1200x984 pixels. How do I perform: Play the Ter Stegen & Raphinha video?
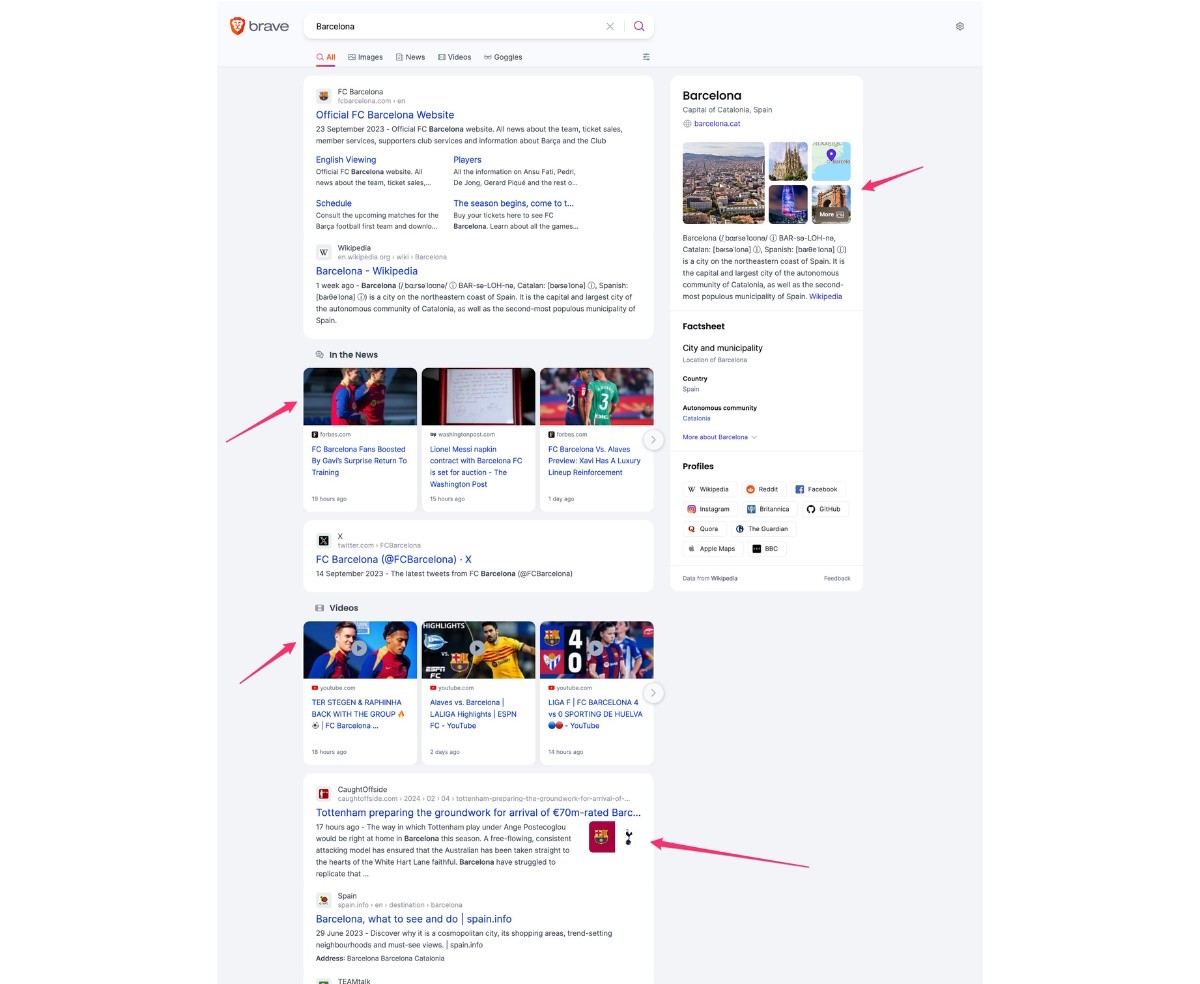coord(360,649)
